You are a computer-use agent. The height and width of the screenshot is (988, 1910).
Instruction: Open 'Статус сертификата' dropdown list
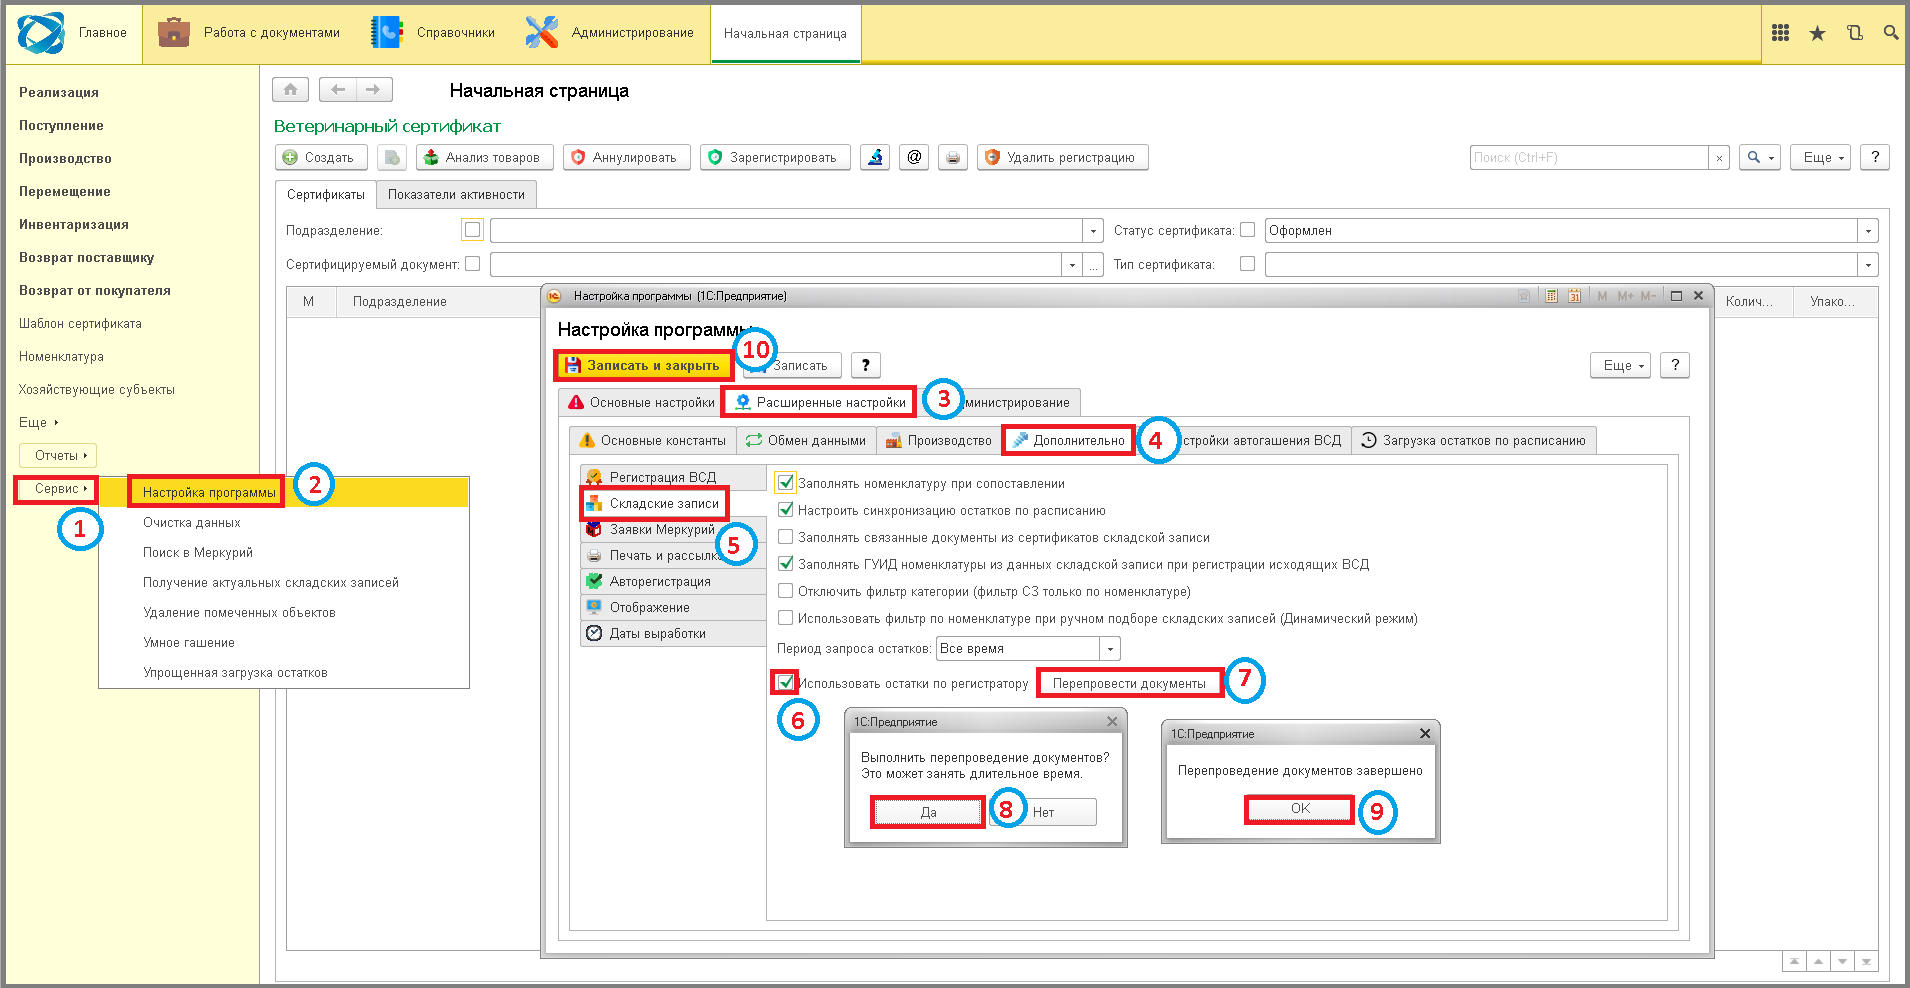[1868, 230]
